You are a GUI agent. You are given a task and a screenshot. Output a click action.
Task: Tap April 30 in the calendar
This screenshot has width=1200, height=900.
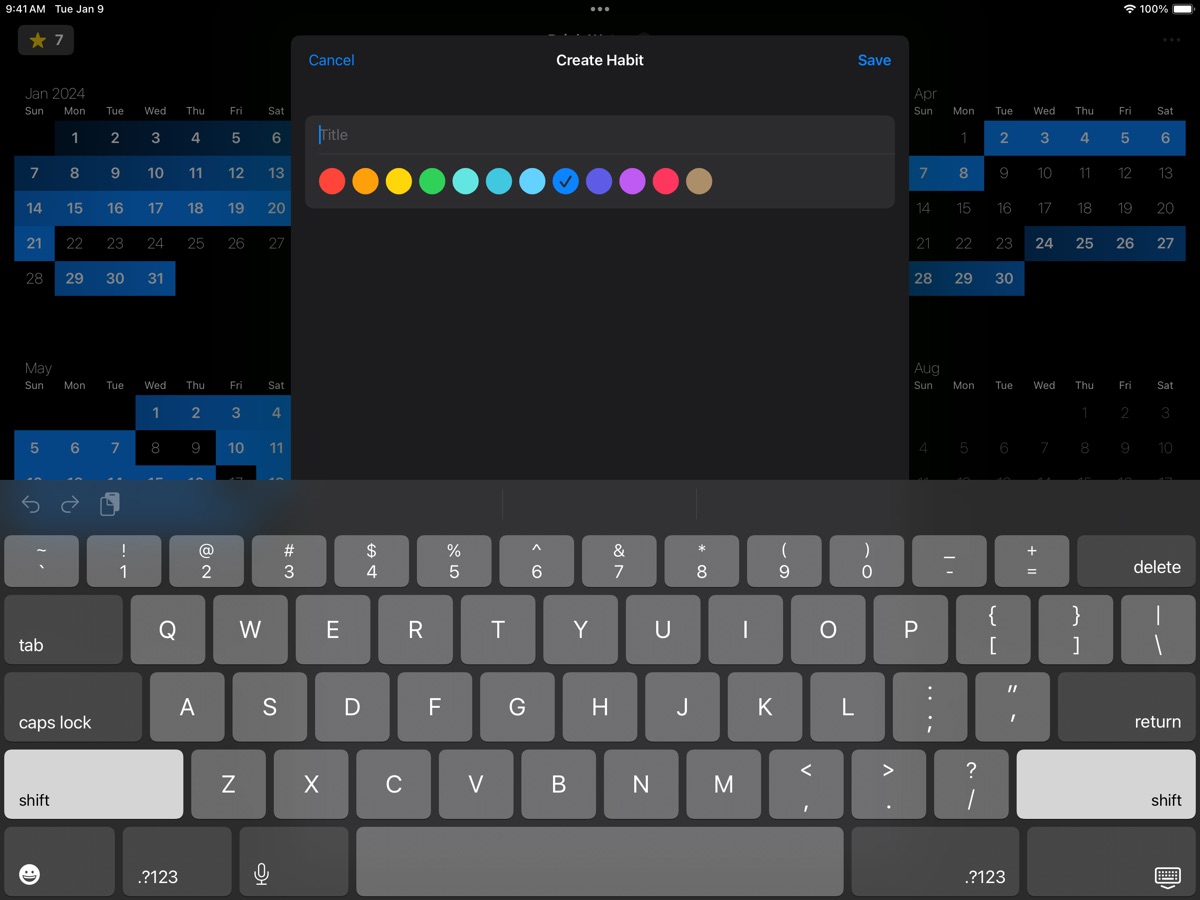pos(1004,278)
